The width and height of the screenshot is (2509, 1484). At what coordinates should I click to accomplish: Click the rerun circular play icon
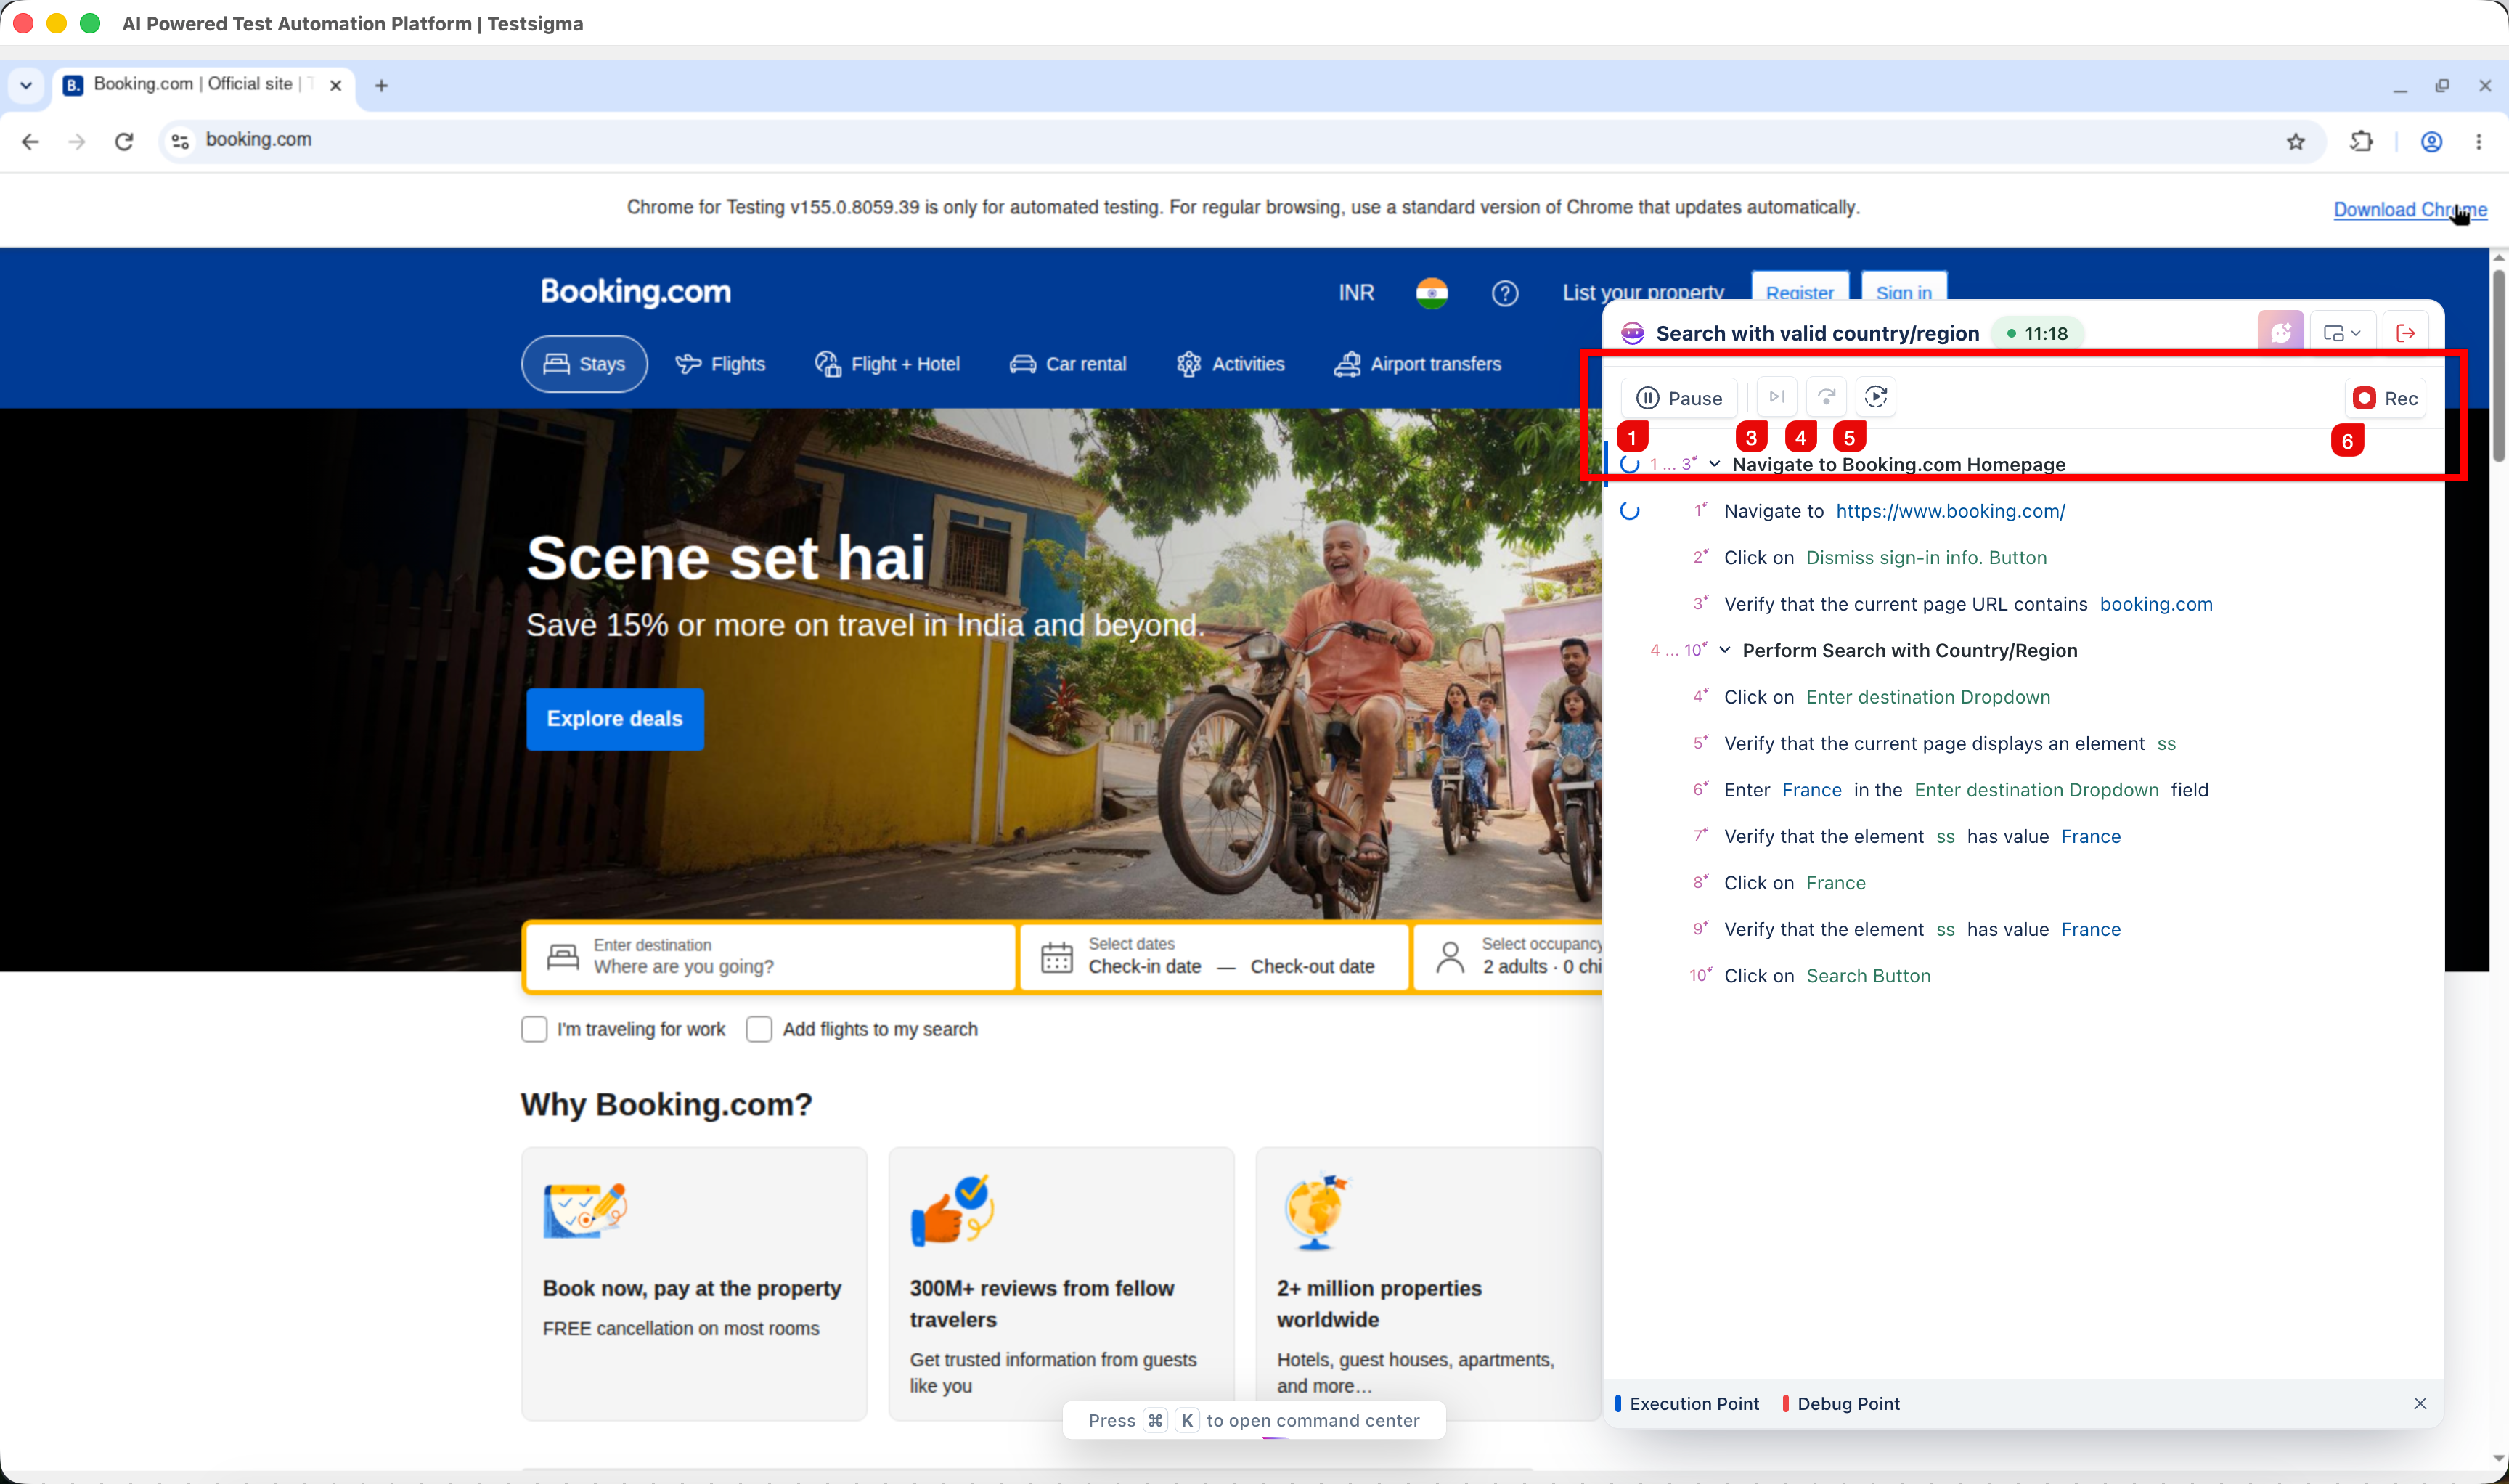1876,397
